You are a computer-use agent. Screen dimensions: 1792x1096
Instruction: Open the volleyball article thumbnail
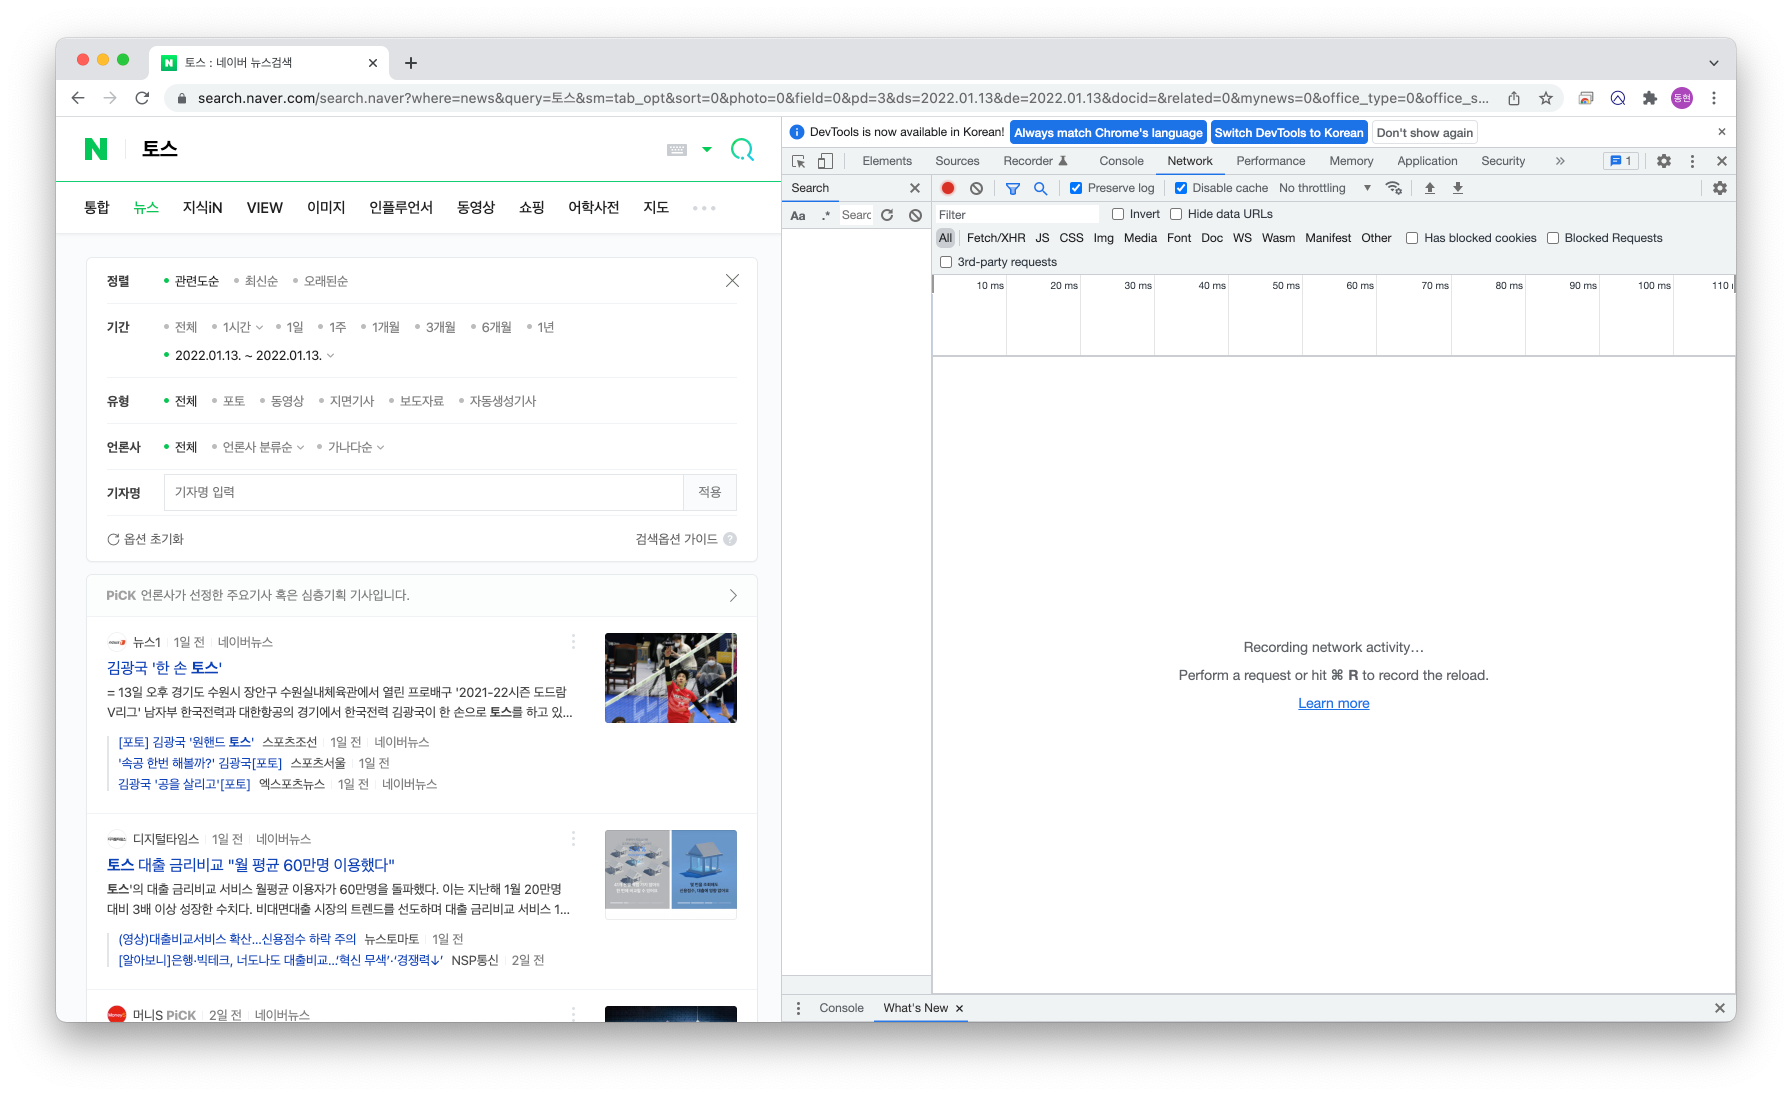pyautogui.click(x=671, y=678)
